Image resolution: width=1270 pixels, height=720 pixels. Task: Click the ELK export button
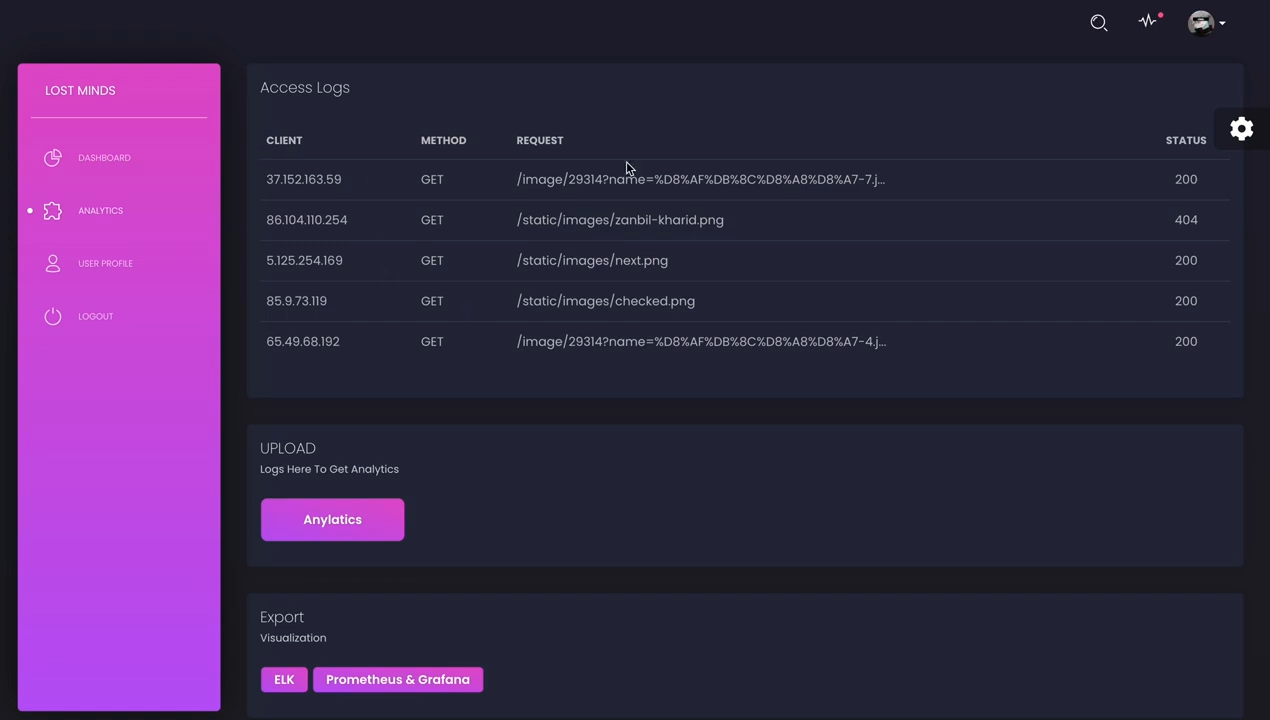pyautogui.click(x=284, y=679)
